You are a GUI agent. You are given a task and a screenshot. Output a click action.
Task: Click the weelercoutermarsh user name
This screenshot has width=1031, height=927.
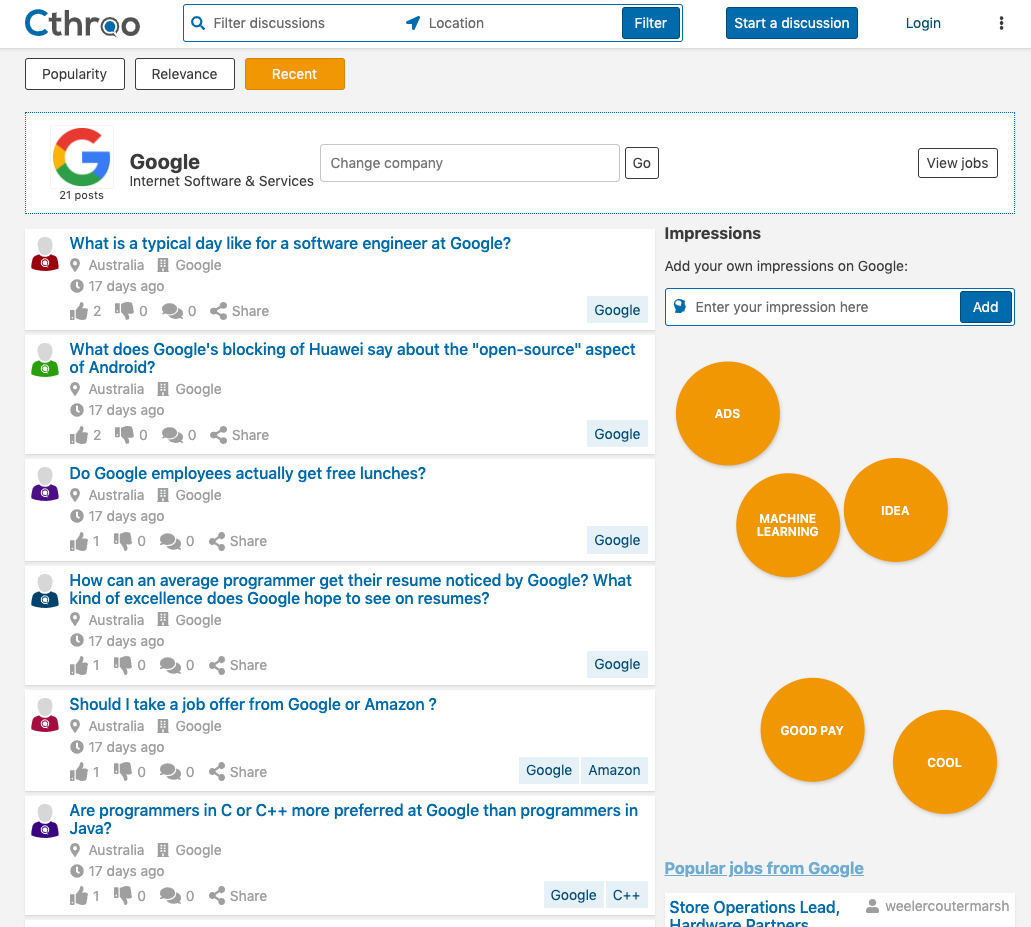pyautogui.click(x=947, y=907)
